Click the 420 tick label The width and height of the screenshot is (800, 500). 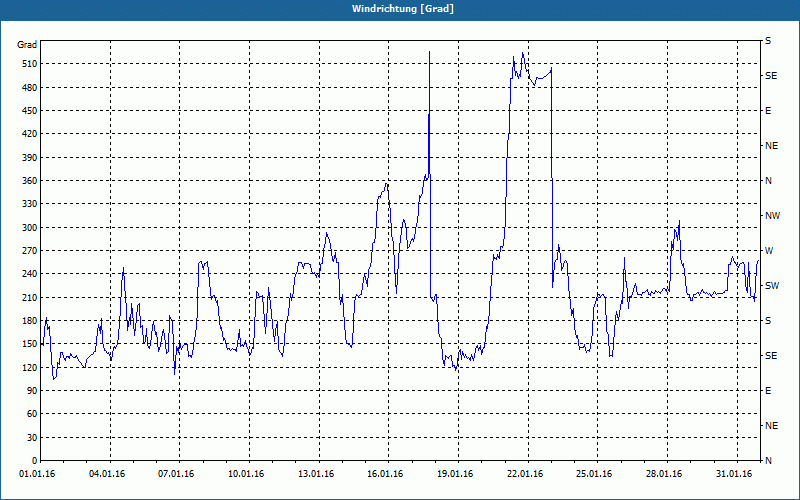[30, 134]
